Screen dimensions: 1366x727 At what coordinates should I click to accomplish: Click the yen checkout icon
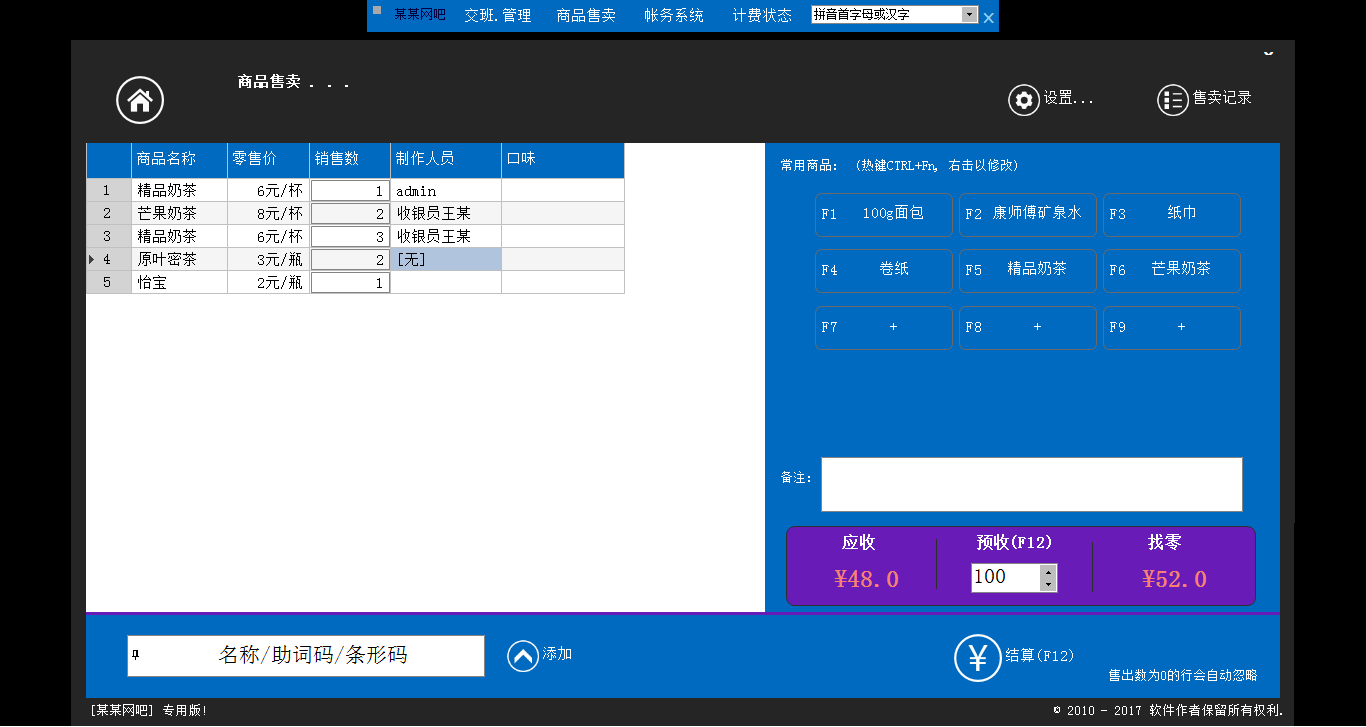click(x=977, y=658)
